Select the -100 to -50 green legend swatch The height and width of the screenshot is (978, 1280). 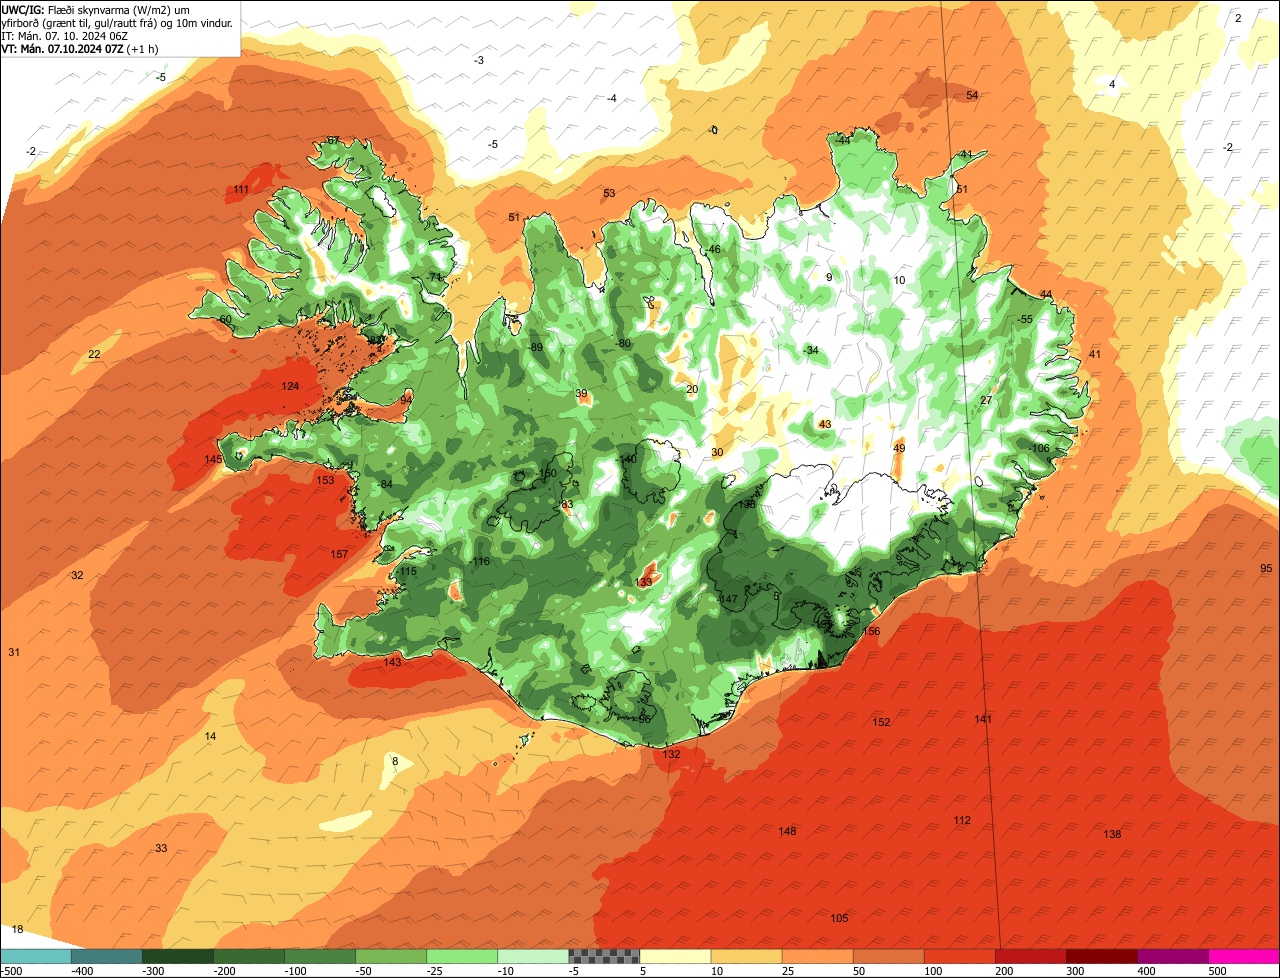click(x=319, y=956)
